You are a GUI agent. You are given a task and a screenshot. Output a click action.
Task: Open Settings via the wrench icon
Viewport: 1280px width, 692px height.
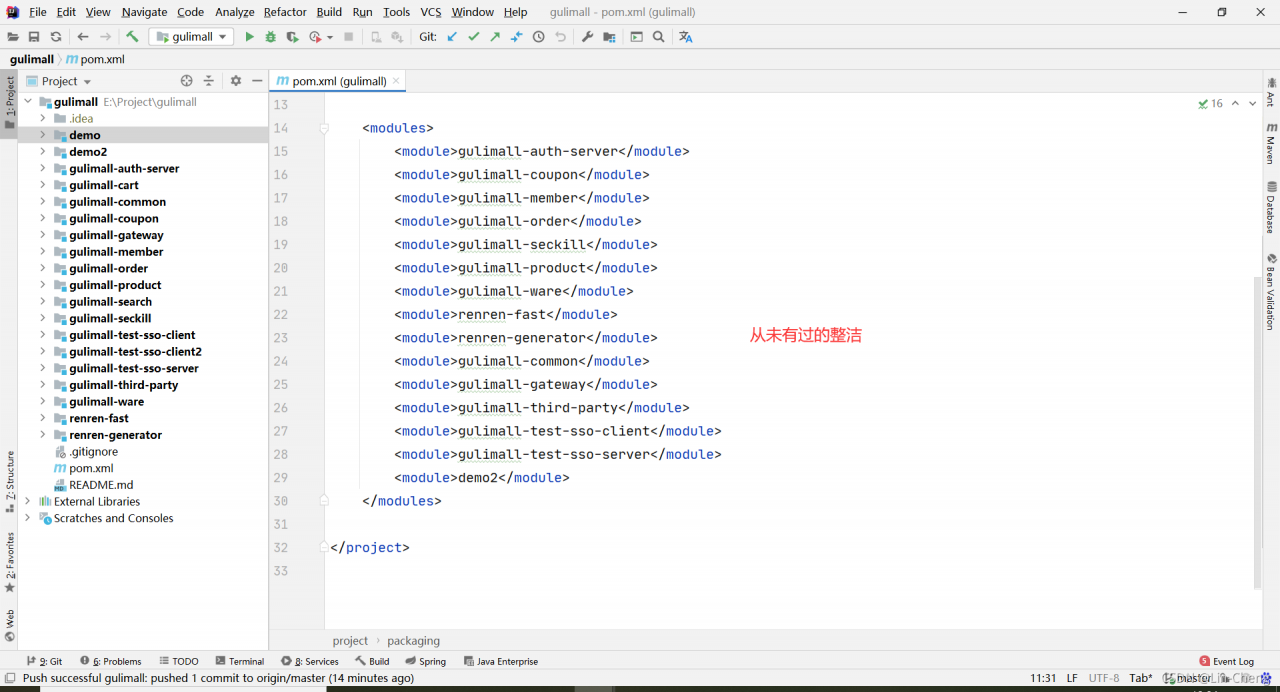pyautogui.click(x=587, y=37)
